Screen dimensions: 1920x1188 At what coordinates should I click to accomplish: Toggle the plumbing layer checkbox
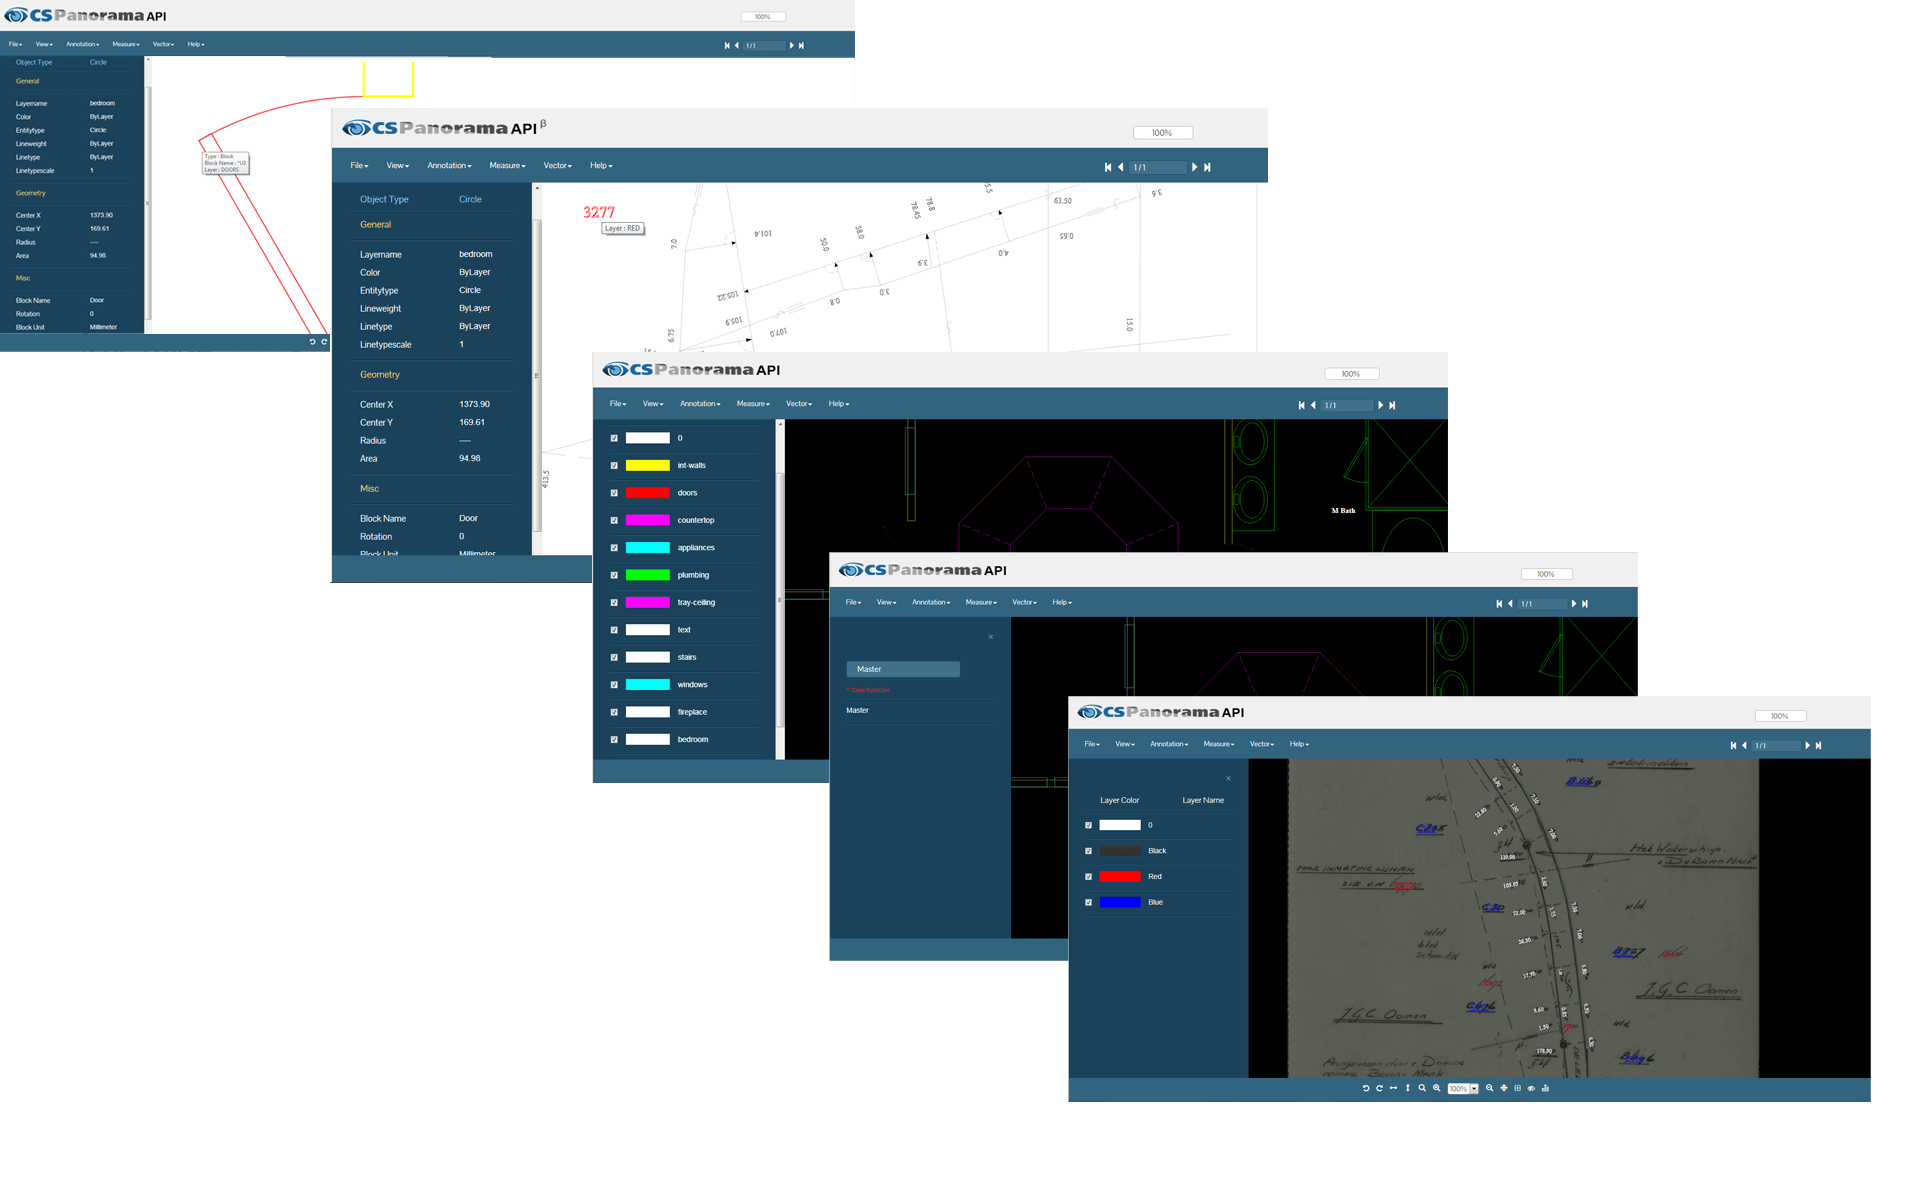pyautogui.click(x=614, y=575)
